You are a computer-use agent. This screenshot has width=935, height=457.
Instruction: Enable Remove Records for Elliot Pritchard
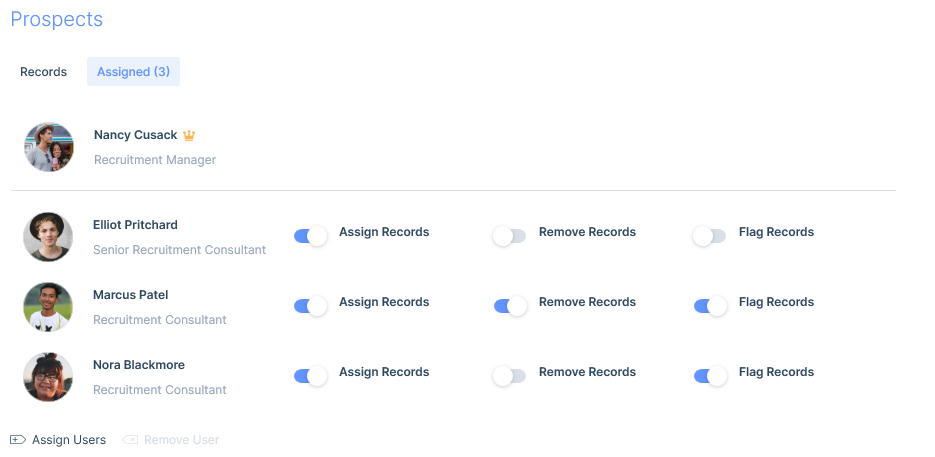click(509, 236)
